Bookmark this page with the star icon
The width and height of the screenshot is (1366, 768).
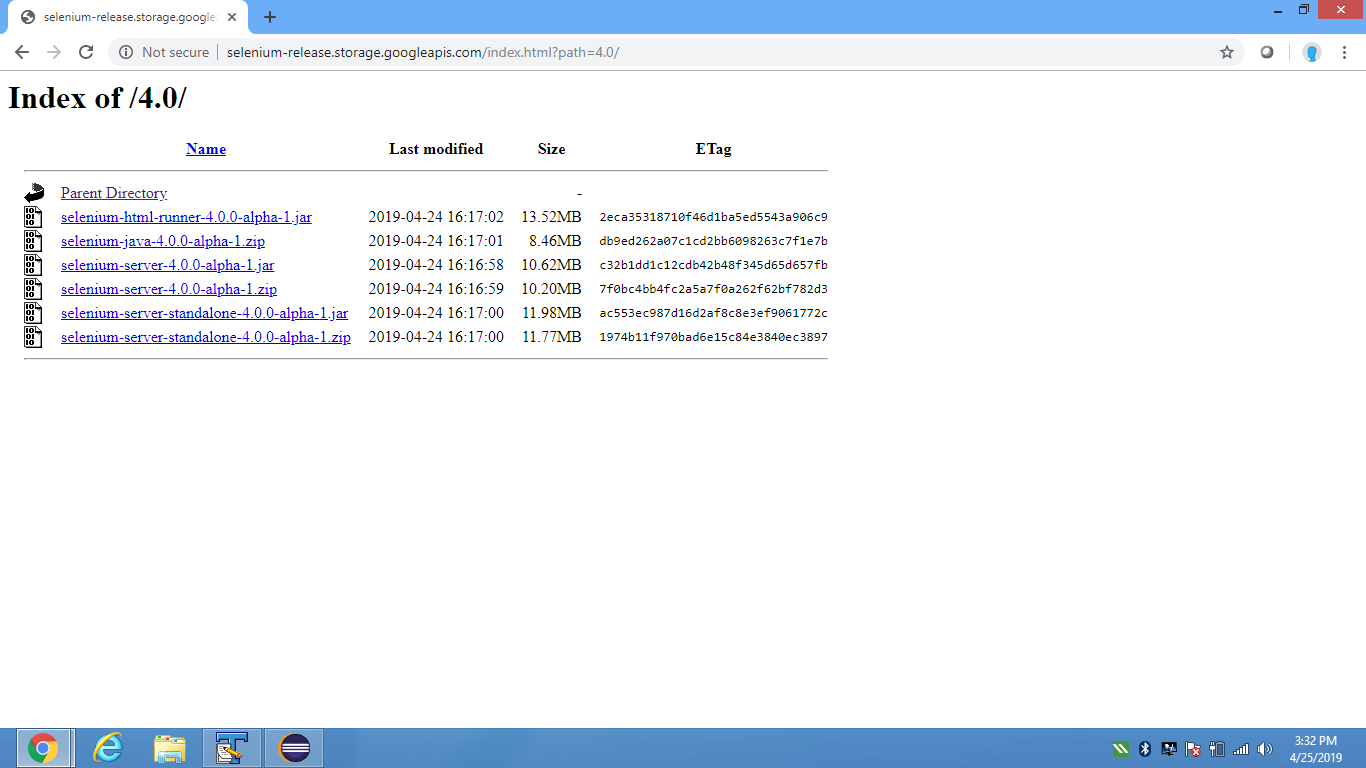[1227, 52]
